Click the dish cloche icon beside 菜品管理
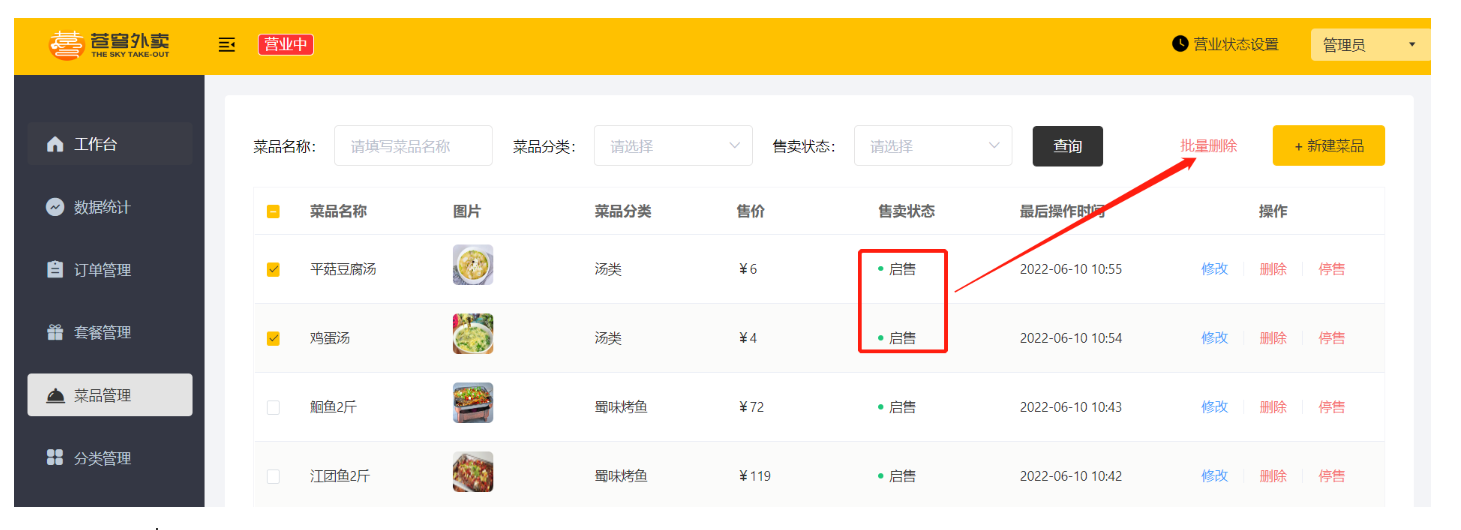The image size is (1461, 530). 55,396
